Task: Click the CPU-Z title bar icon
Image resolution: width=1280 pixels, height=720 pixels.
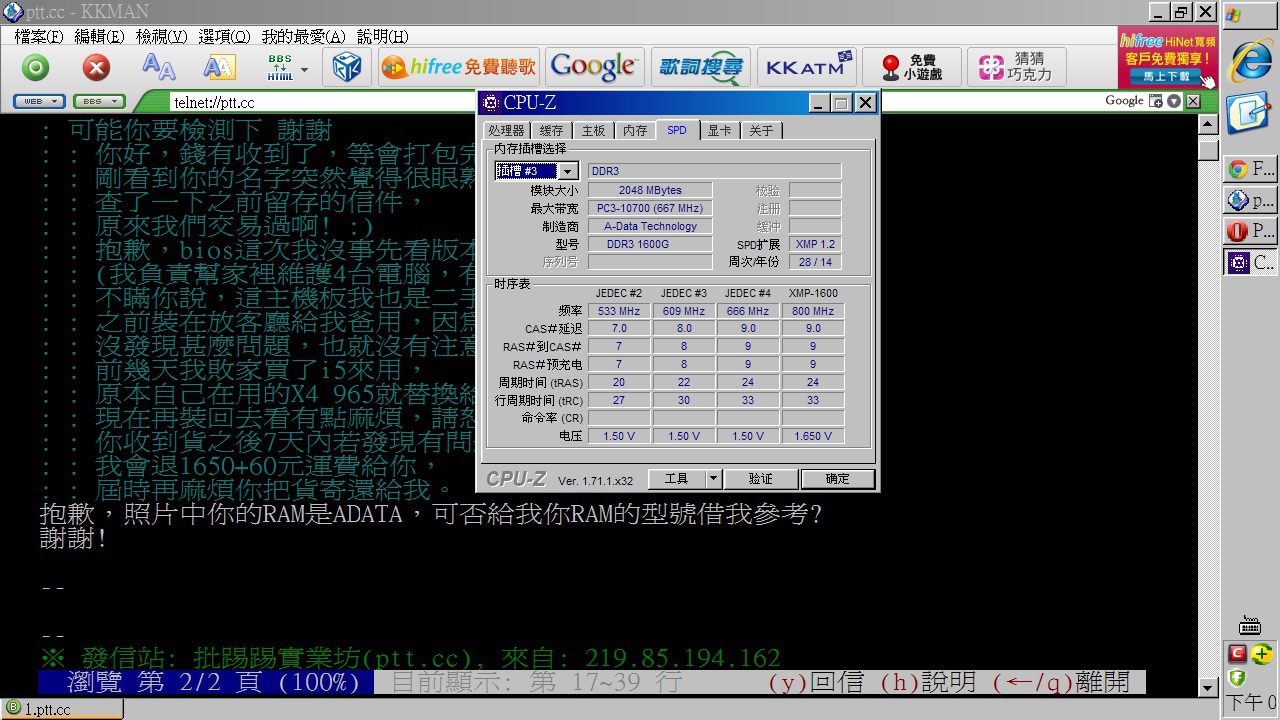Action: pyautogui.click(x=490, y=102)
